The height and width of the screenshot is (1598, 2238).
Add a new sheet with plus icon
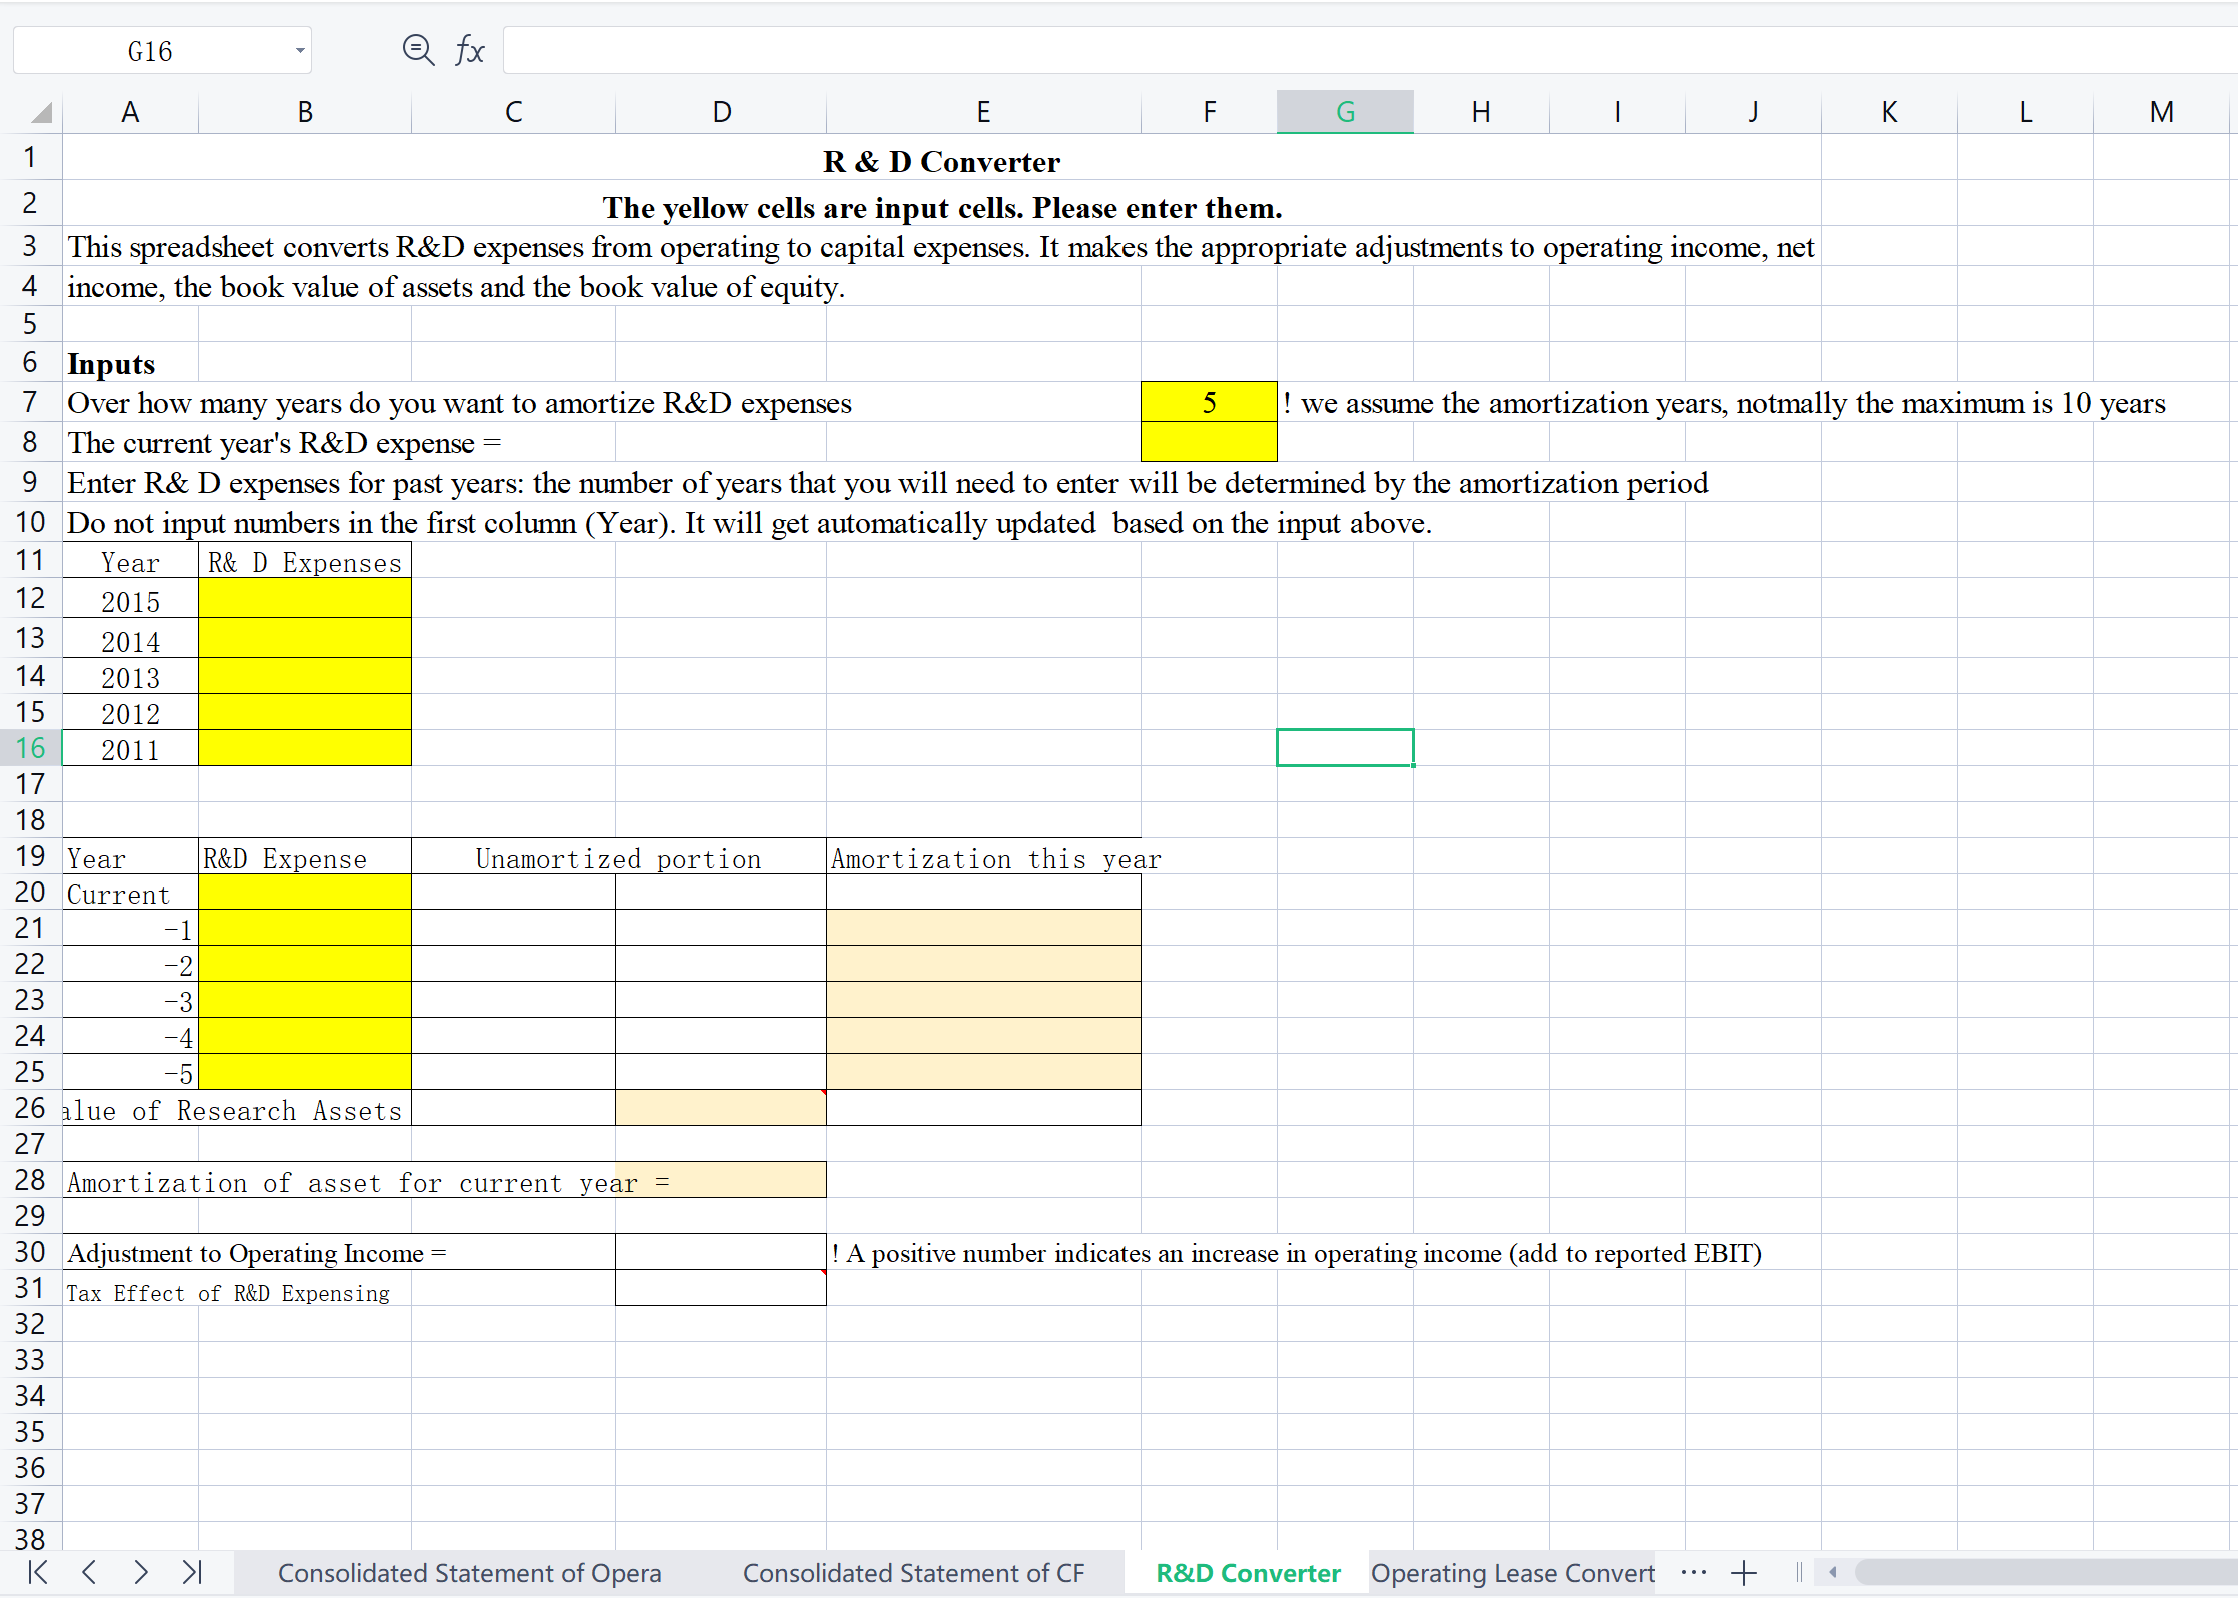[x=1744, y=1573]
